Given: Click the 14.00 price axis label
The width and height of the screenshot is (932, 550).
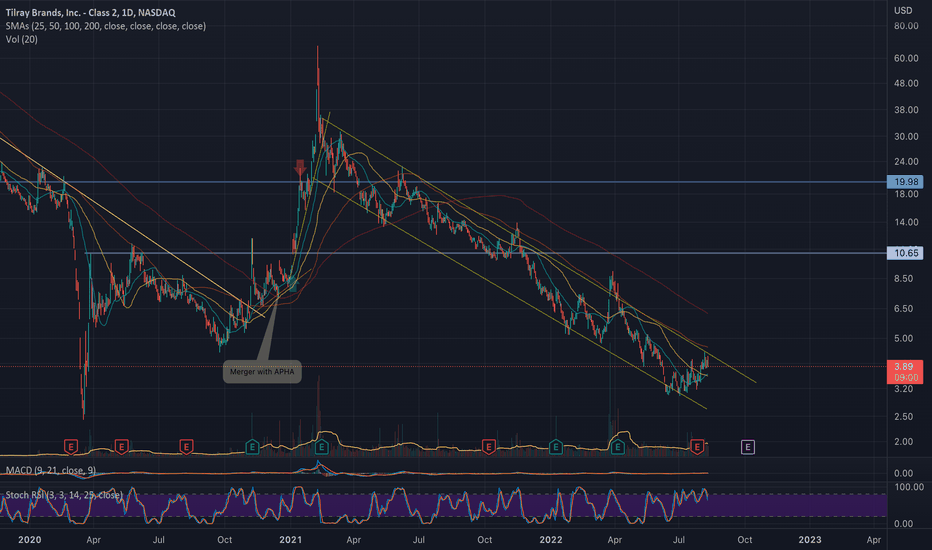Looking at the screenshot, I should (906, 222).
